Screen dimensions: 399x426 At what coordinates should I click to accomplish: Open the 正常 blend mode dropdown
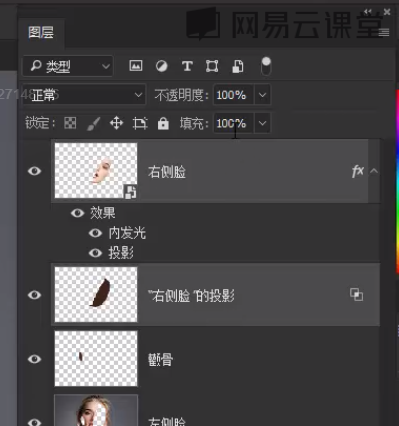pyautogui.click(x=84, y=95)
